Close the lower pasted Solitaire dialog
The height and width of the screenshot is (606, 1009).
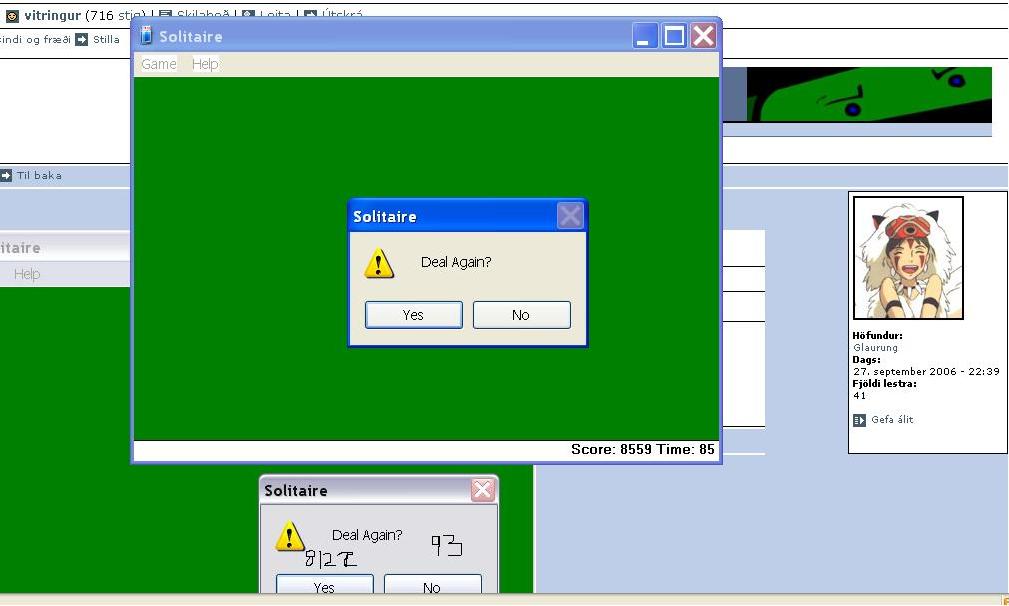click(x=483, y=490)
